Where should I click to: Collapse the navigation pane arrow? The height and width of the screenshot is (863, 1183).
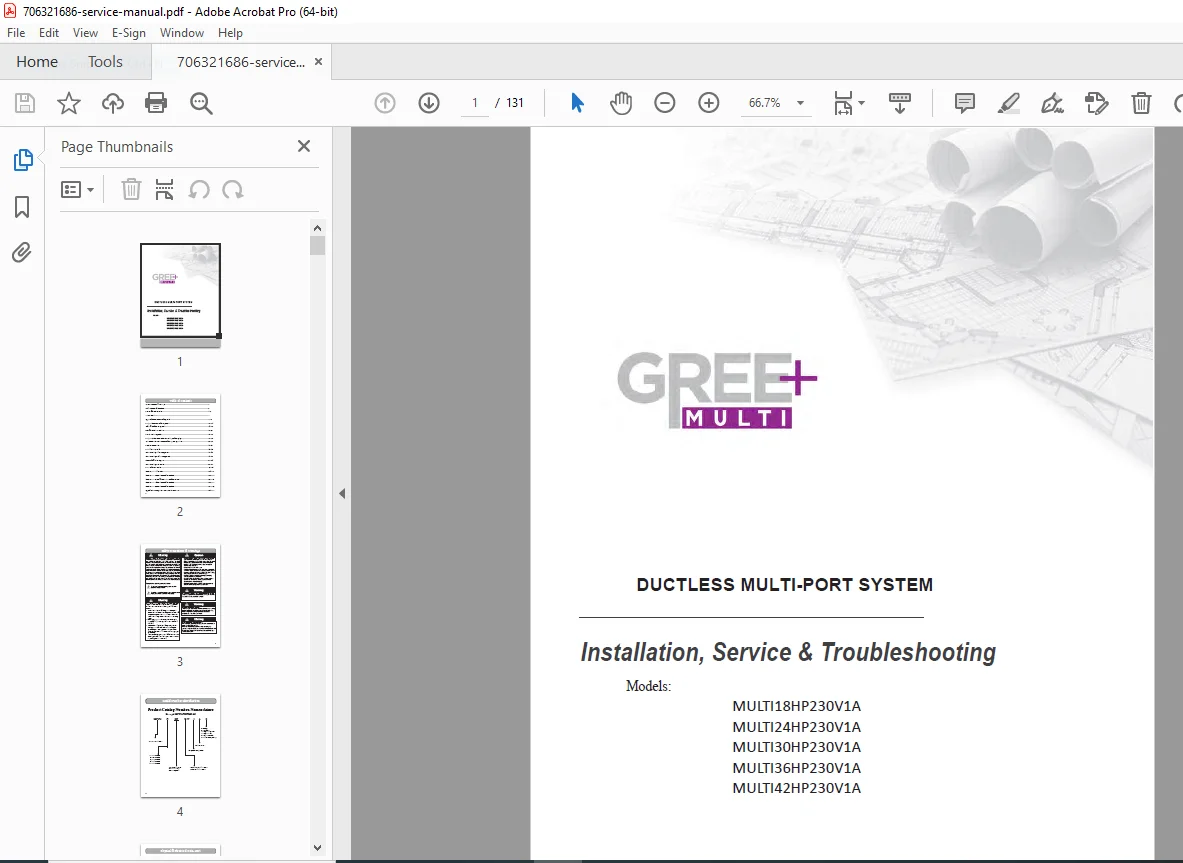click(342, 493)
